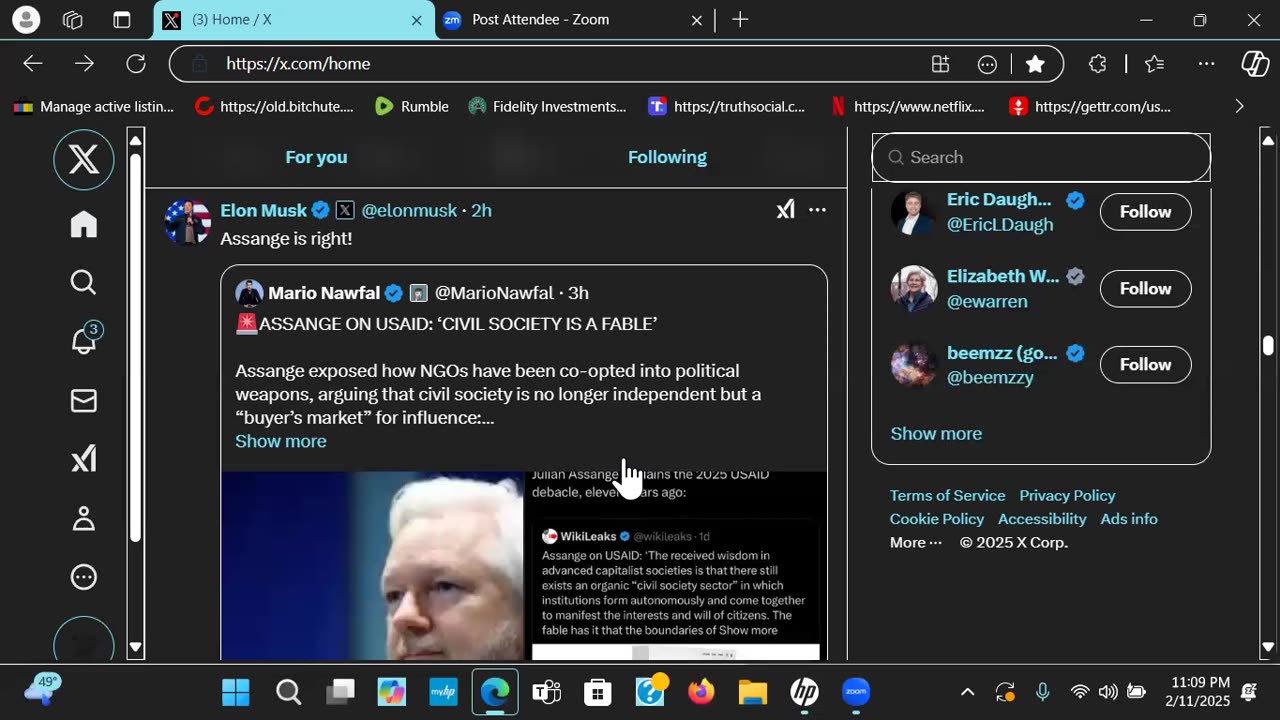Open Privacy Policy link

[x=1067, y=496]
